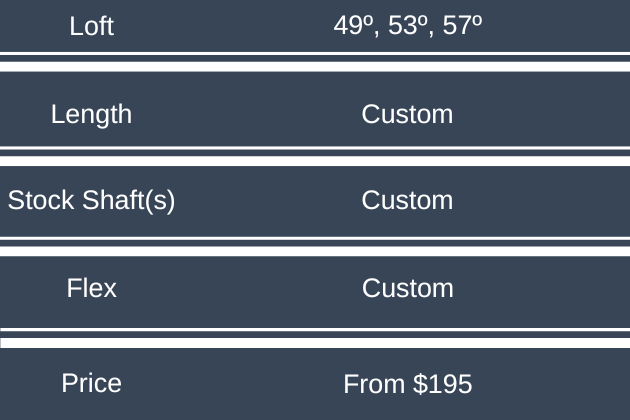Image resolution: width=630 pixels, height=420 pixels.
Task: Click the divider between Stock Shaft(s) and Flex rows
Action: coord(315,245)
